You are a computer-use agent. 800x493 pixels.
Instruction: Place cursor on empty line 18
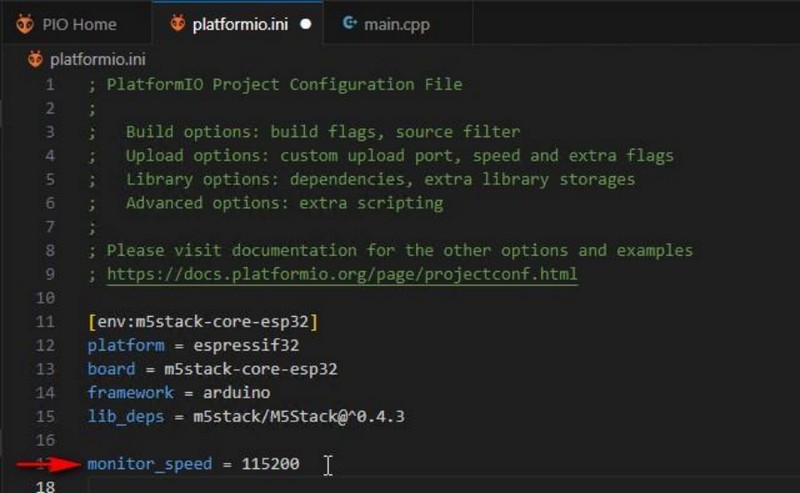(x=443, y=486)
